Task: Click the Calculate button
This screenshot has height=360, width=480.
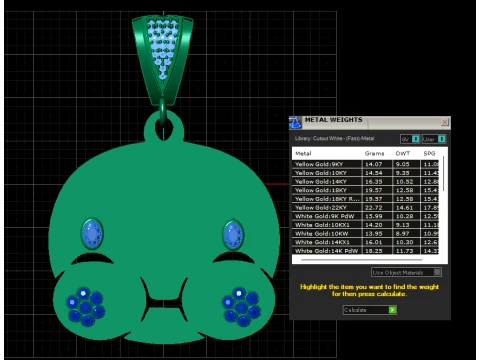Action: (370, 310)
